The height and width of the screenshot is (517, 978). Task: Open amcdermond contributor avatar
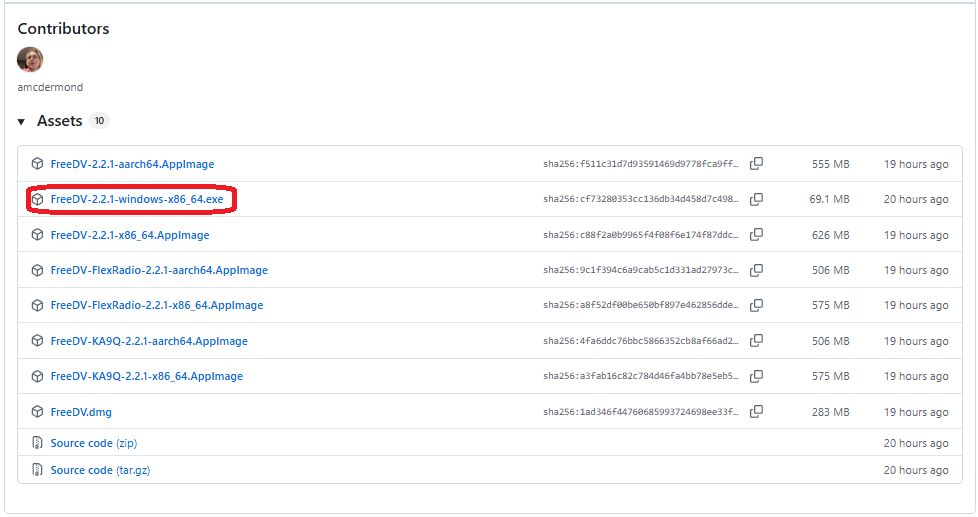click(x=30, y=59)
